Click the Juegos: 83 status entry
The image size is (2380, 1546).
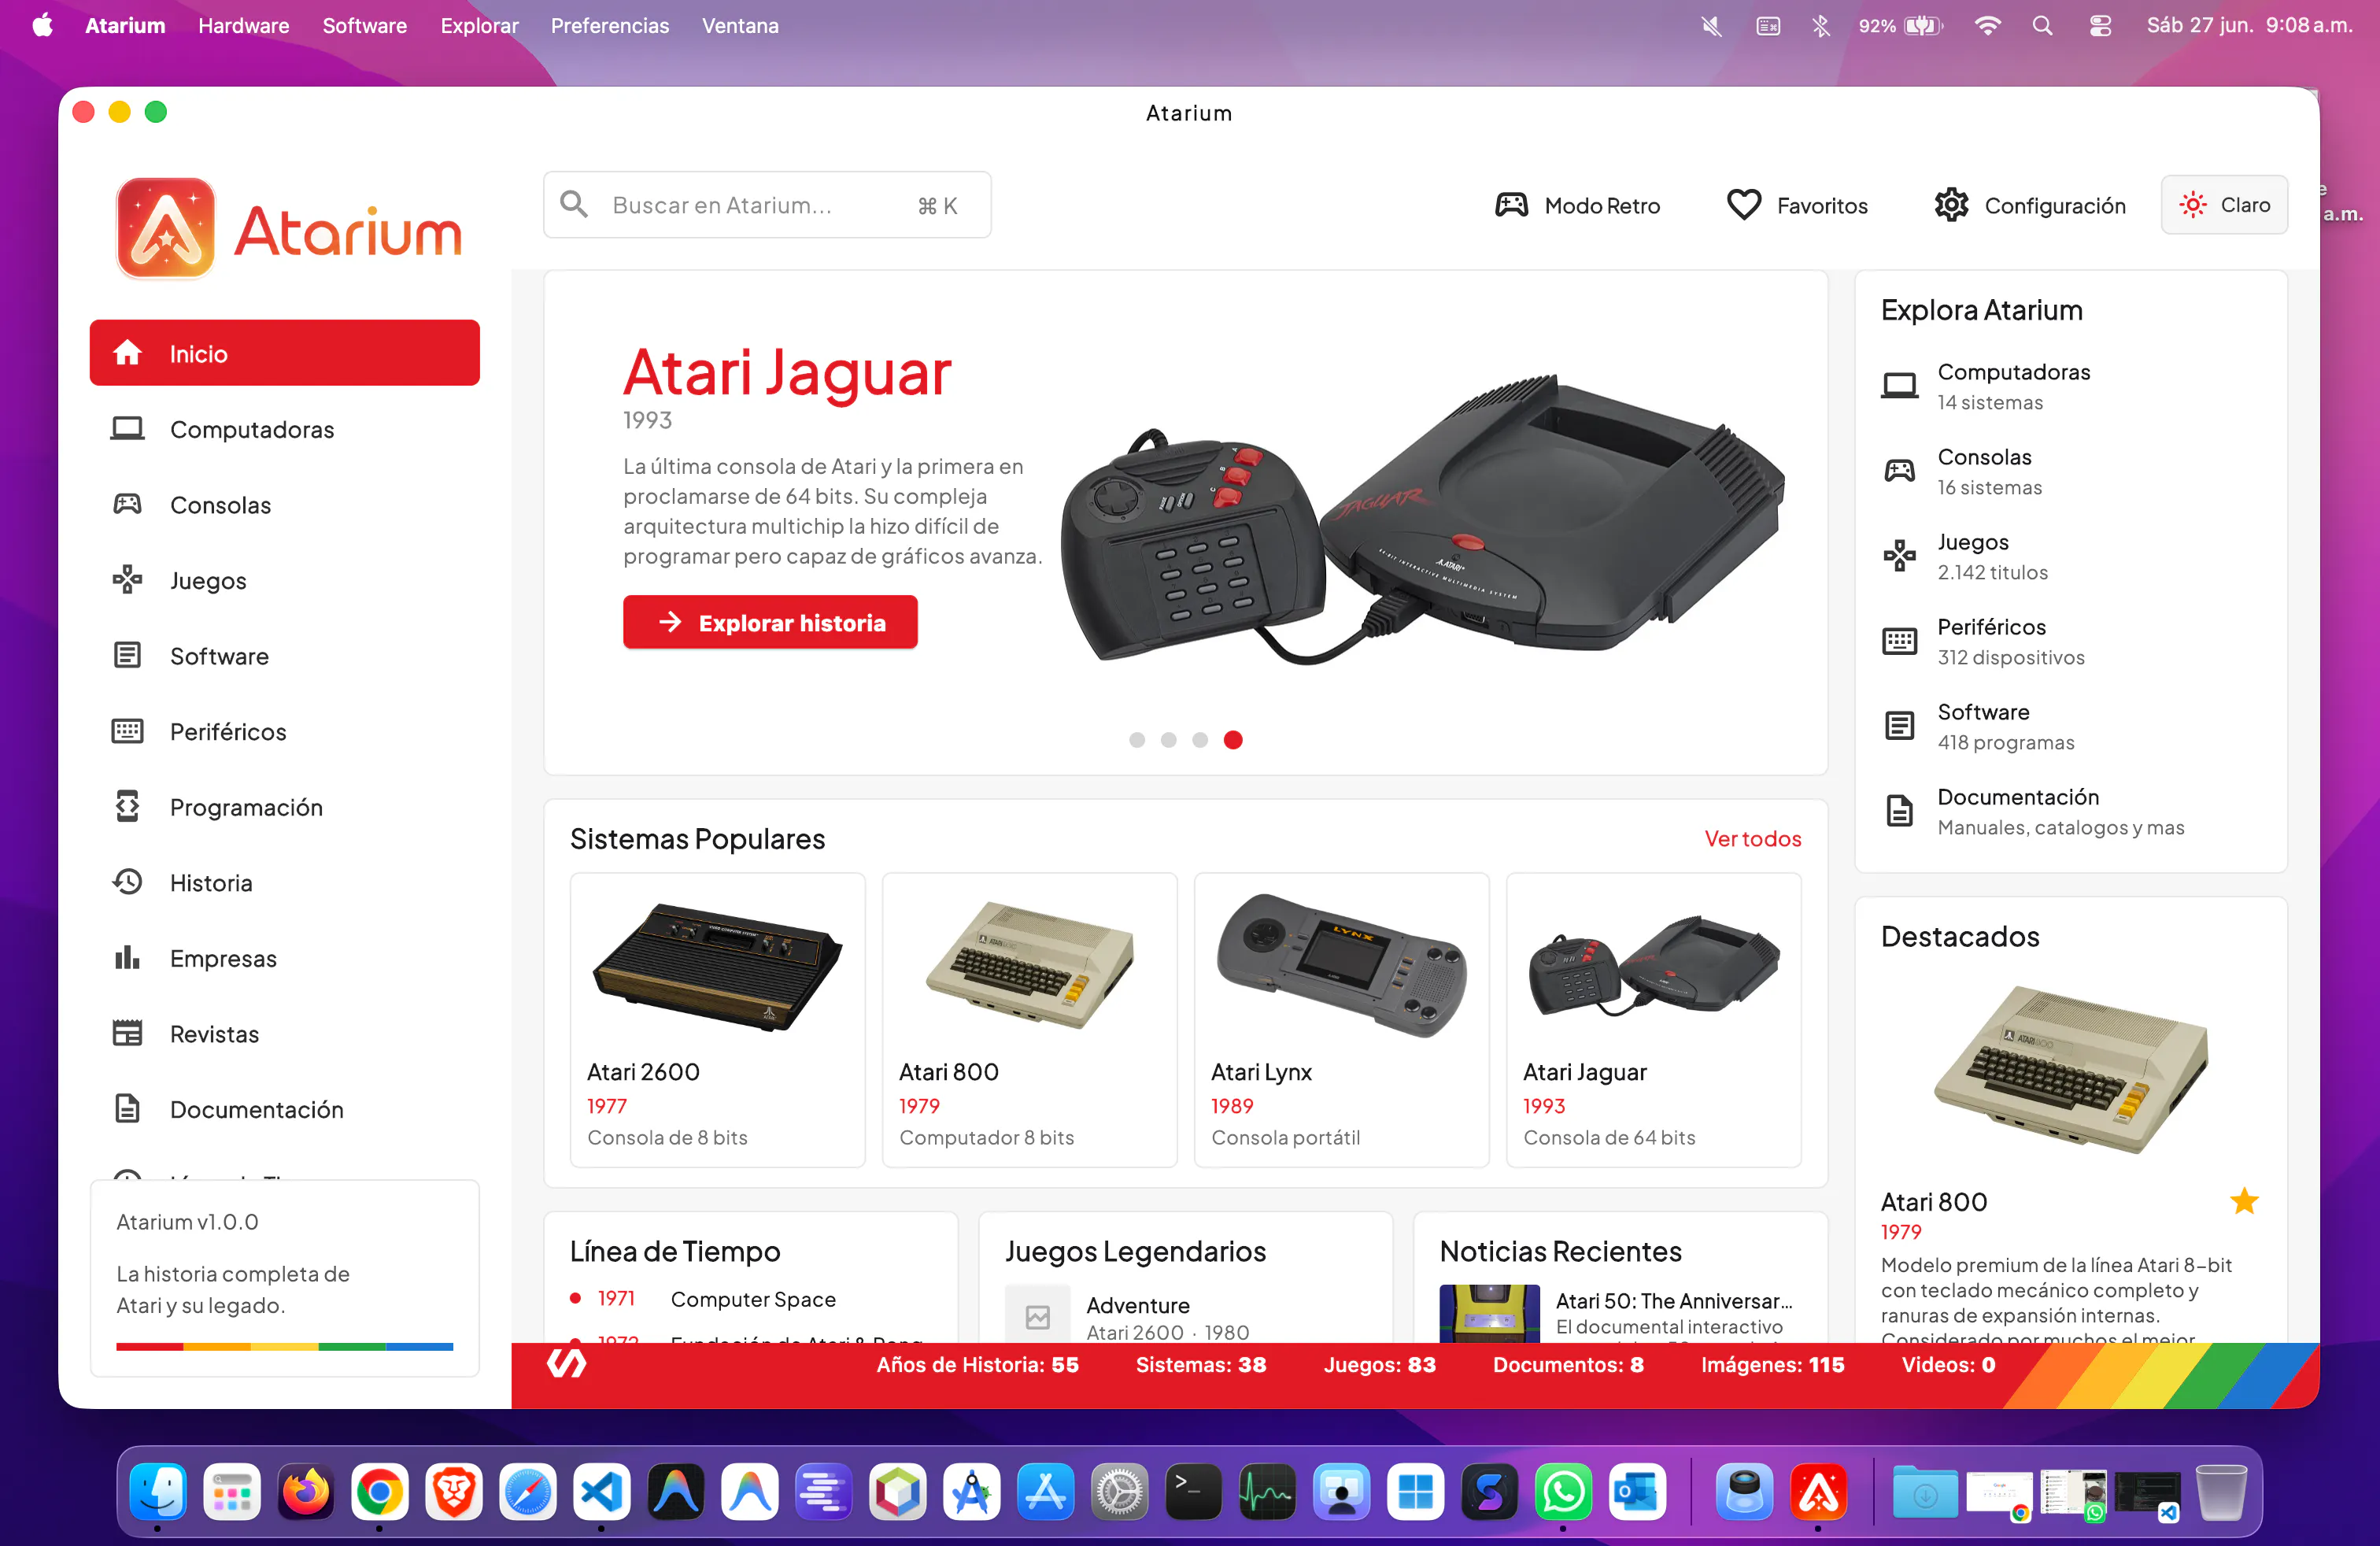(1379, 1364)
